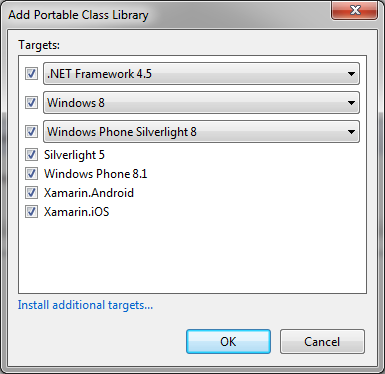Uncheck the Xamarin.Android checkbox

(x=31, y=193)
